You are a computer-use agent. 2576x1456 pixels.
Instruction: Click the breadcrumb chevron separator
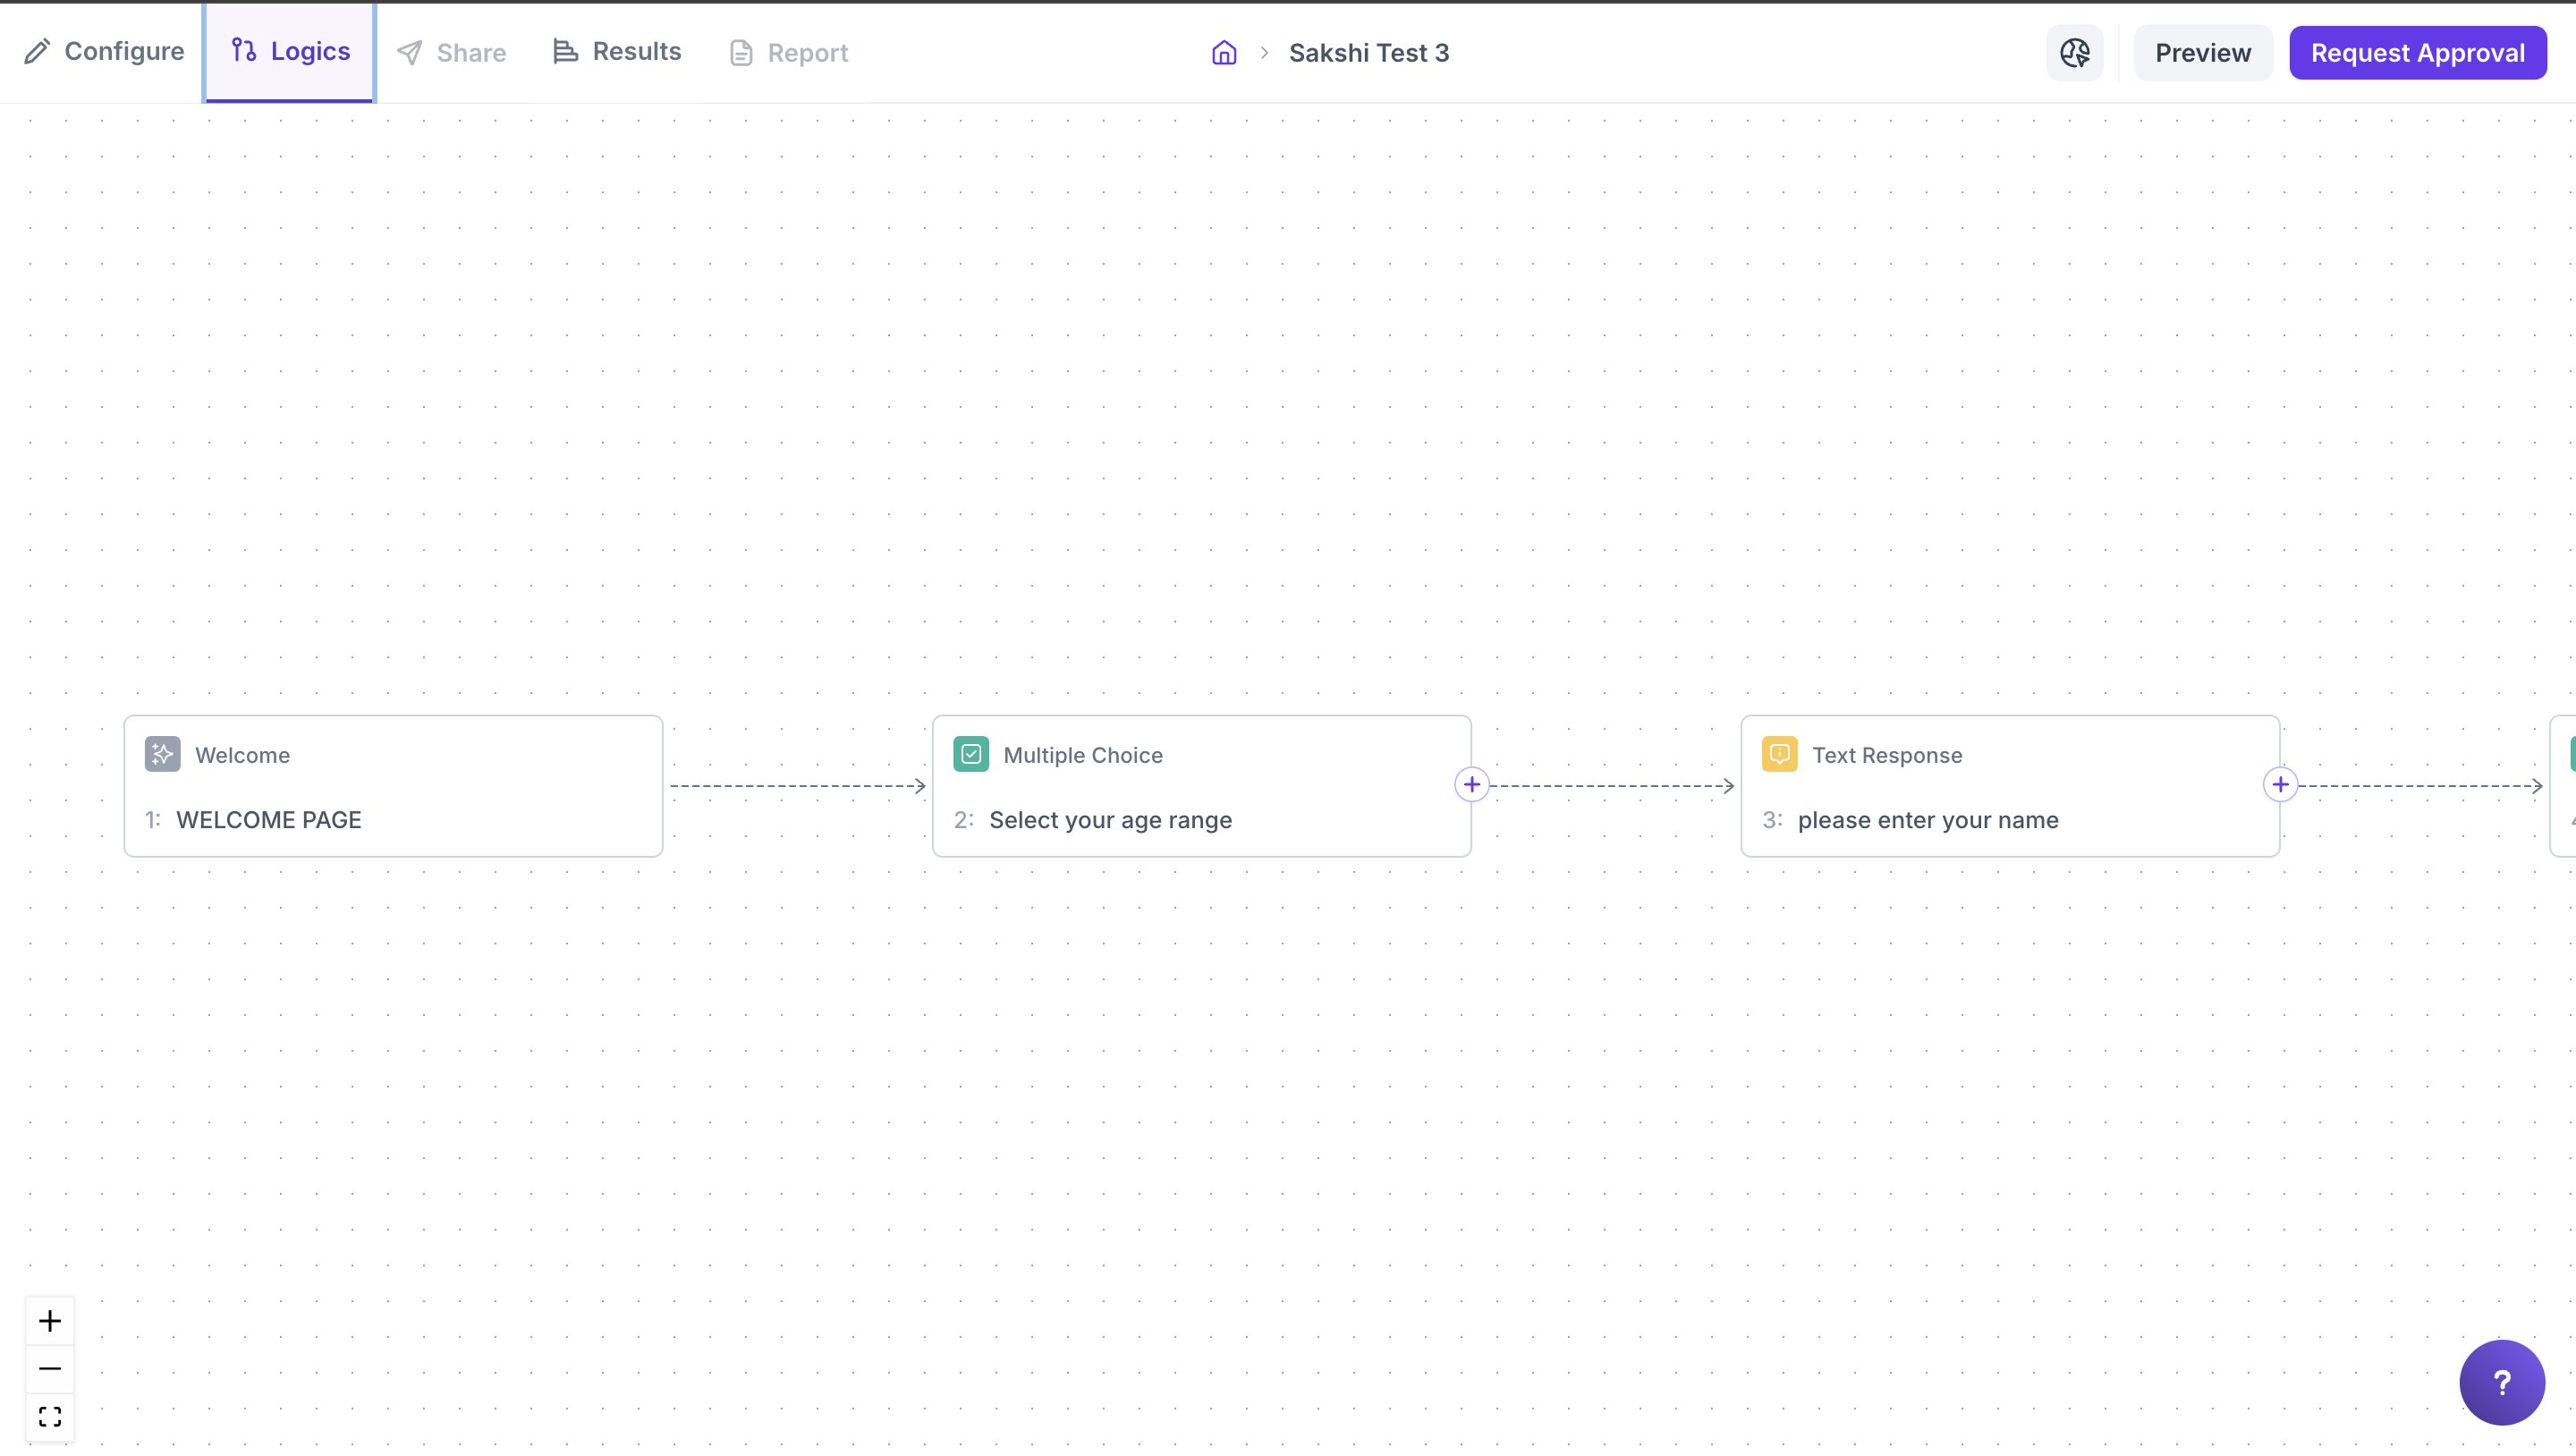coord(1264,53)
